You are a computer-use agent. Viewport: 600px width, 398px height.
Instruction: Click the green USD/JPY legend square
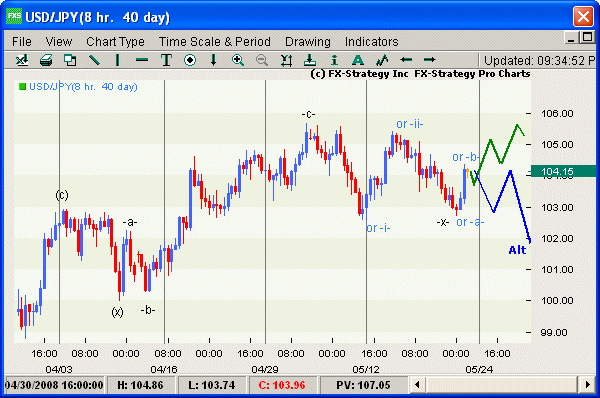point(23,87)
